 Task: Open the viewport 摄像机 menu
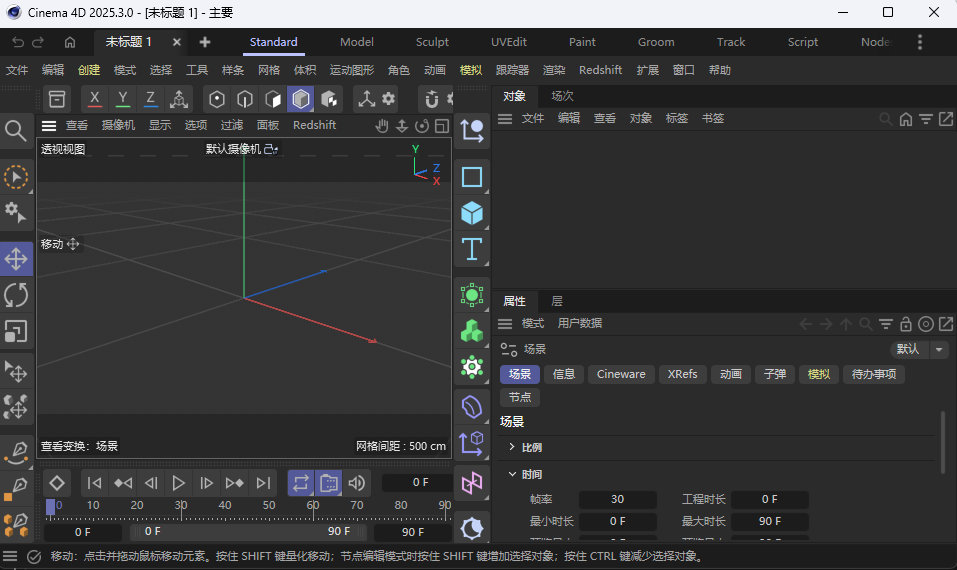click(118, 125)
